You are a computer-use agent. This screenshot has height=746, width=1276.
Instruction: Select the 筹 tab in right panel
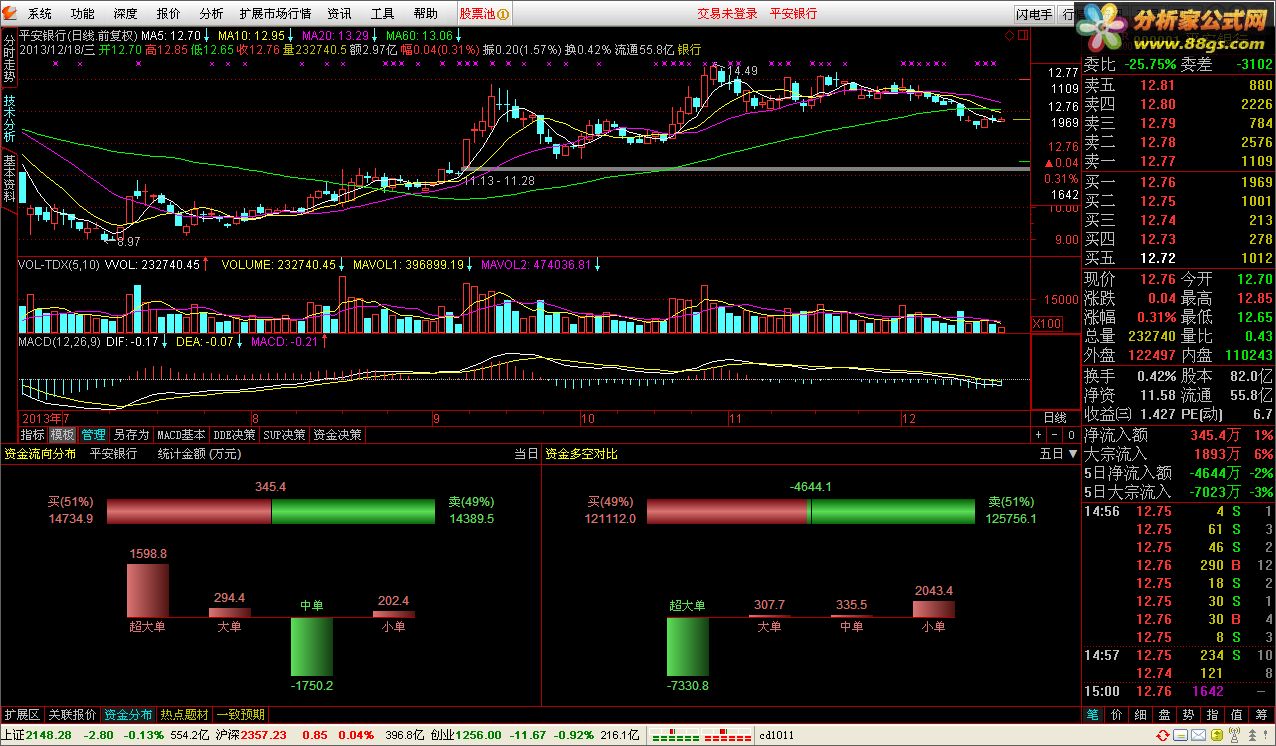pyautogui.click(x=1261, y=715)
